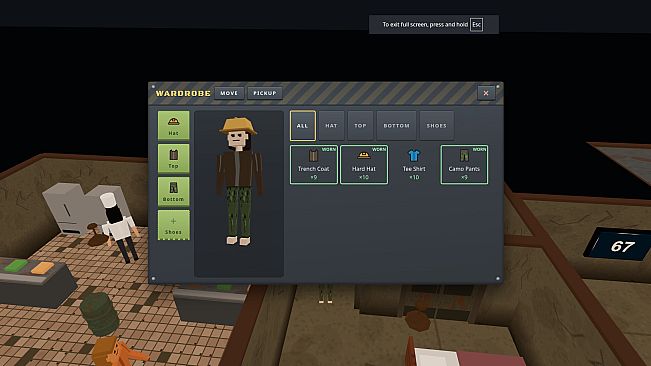Click the MOVE button for wardrobe
Viewport: 651px width, 366px height.
click(229, 93)
